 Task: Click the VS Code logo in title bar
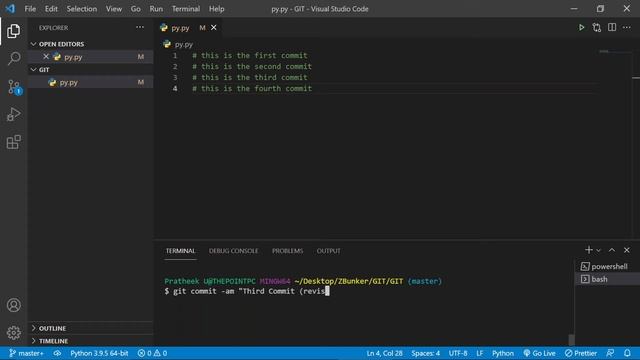11,9
